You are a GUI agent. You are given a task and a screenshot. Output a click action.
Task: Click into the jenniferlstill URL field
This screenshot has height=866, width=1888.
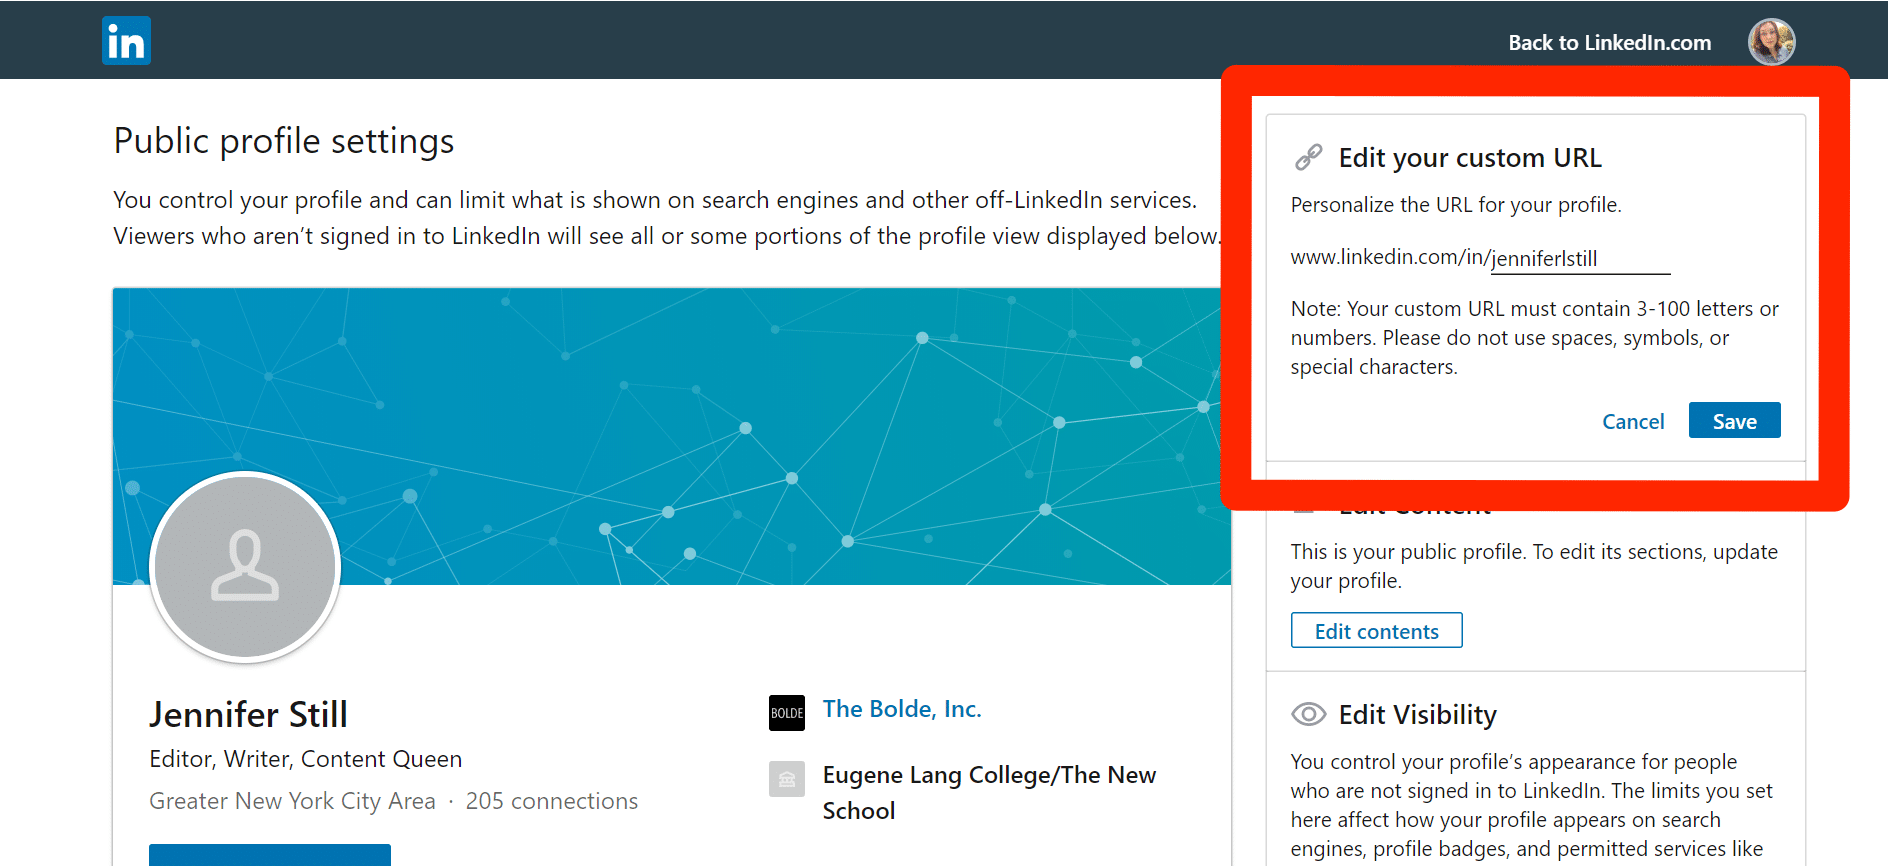pyautogui.click(x=1580, y=258)
